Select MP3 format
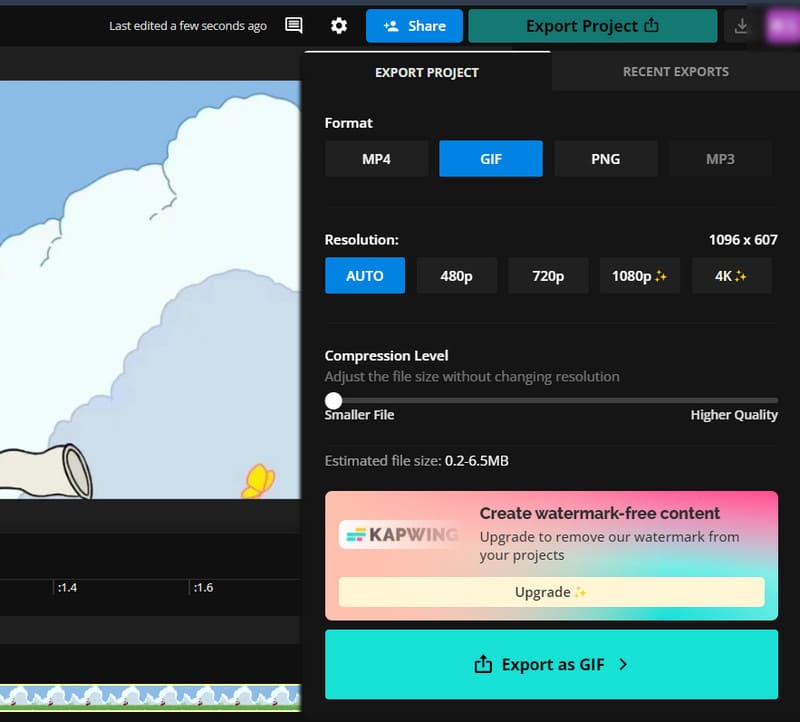 coord(720,159)
